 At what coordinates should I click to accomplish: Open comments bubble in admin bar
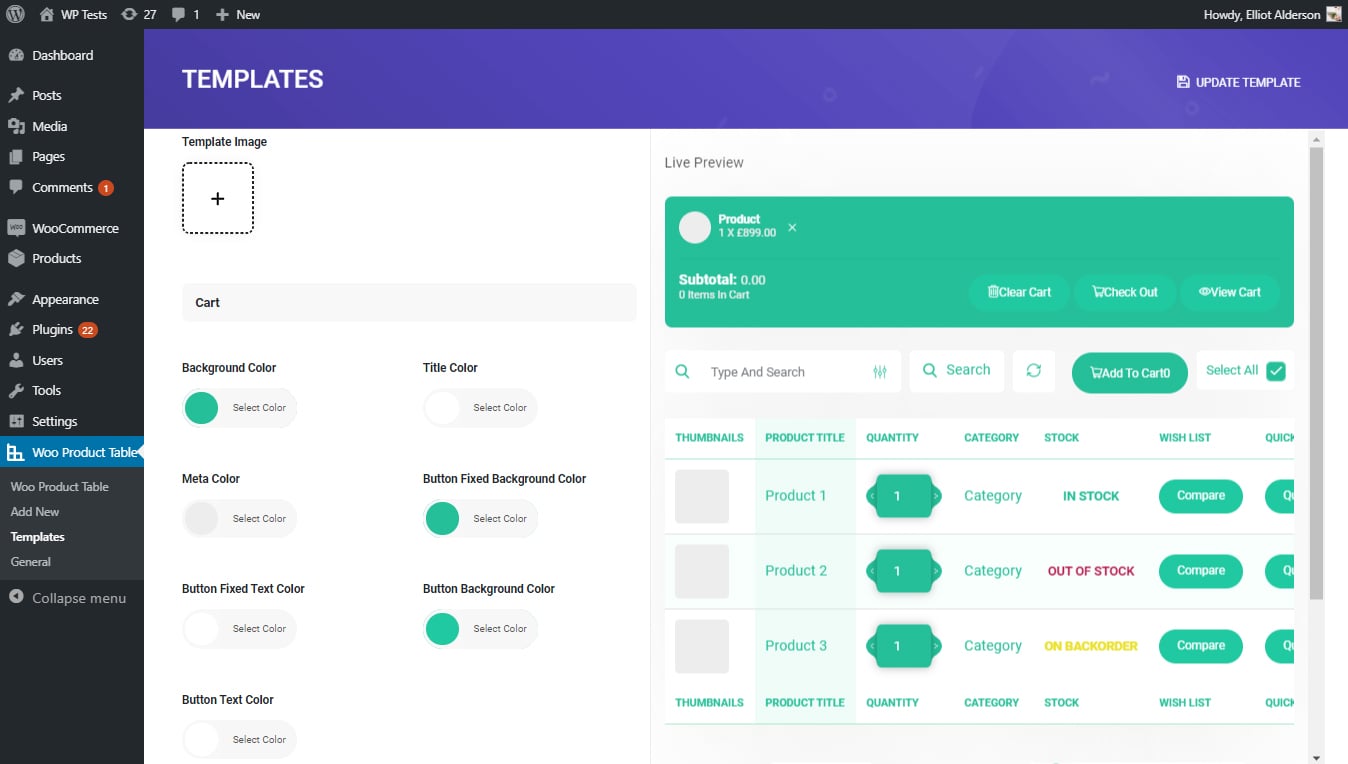click(x=185, y=14)
